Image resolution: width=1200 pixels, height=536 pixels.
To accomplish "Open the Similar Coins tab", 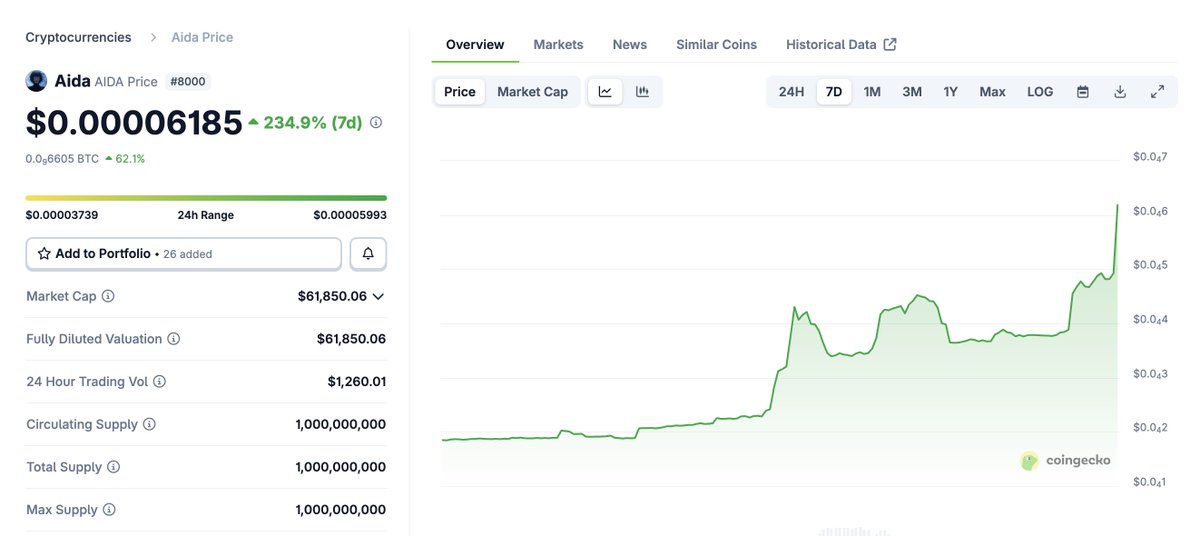I will point(716,44).
